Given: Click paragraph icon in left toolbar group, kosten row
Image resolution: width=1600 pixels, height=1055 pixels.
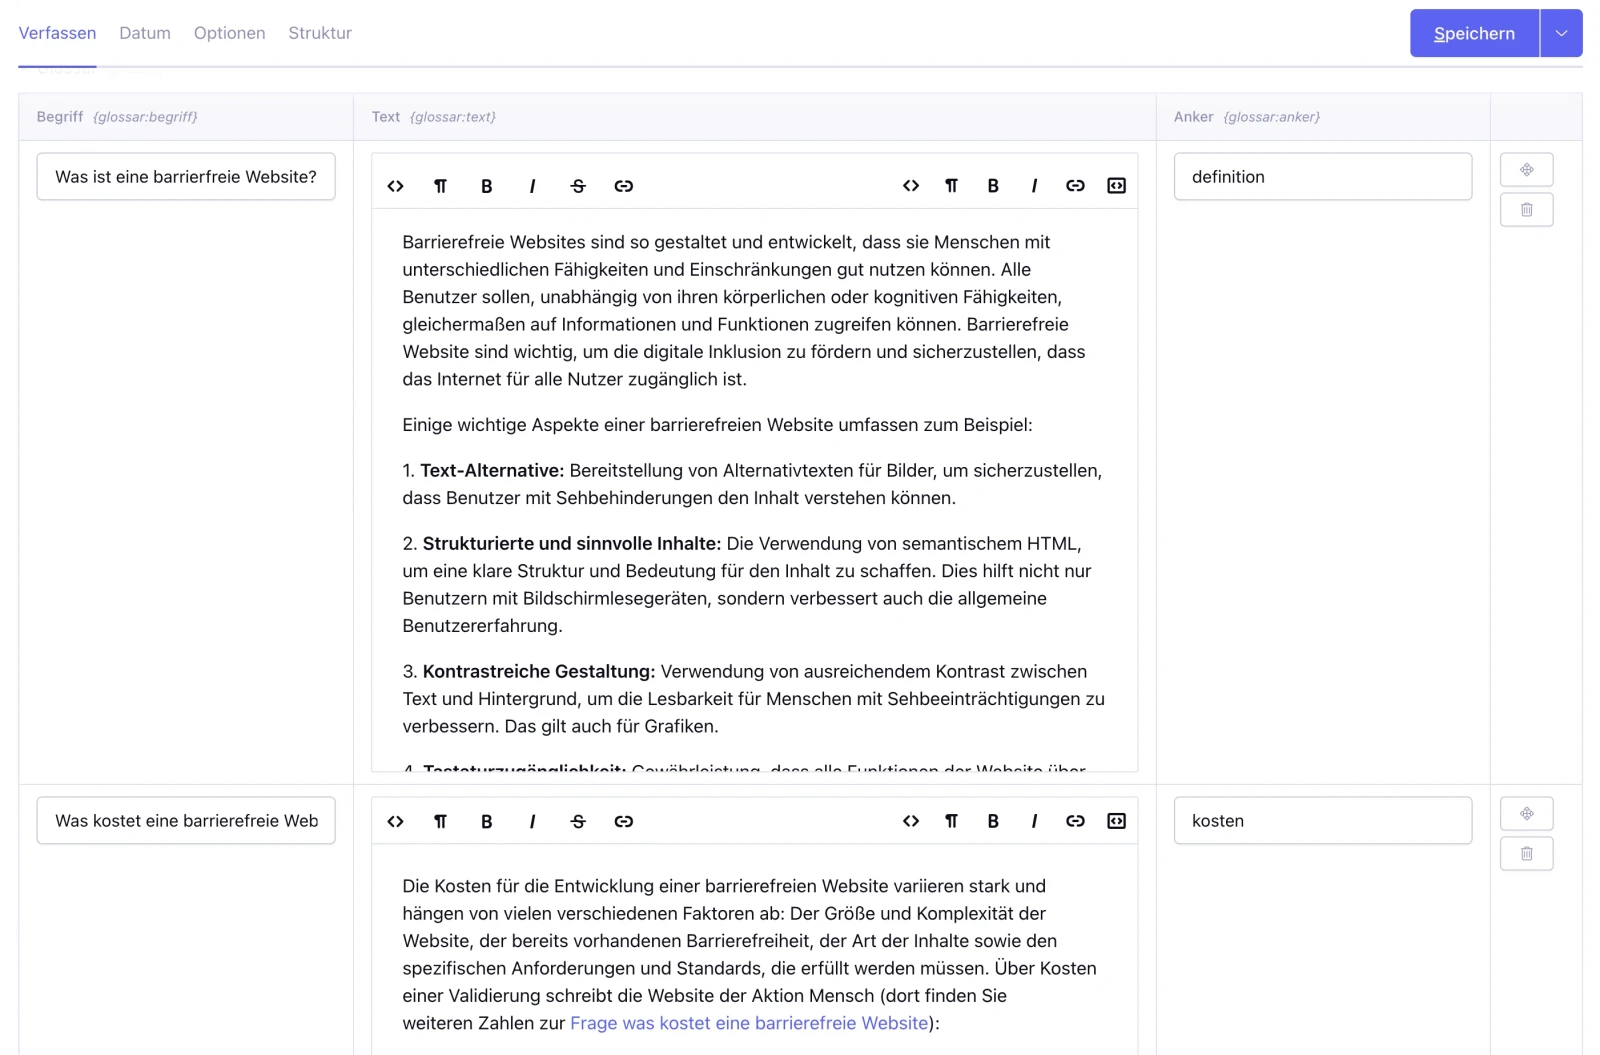Looking at the screenshot, I should pos(441,821).
